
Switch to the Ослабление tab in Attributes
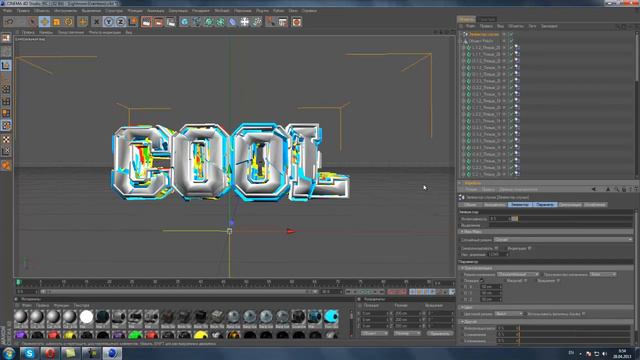coord(595,204)
